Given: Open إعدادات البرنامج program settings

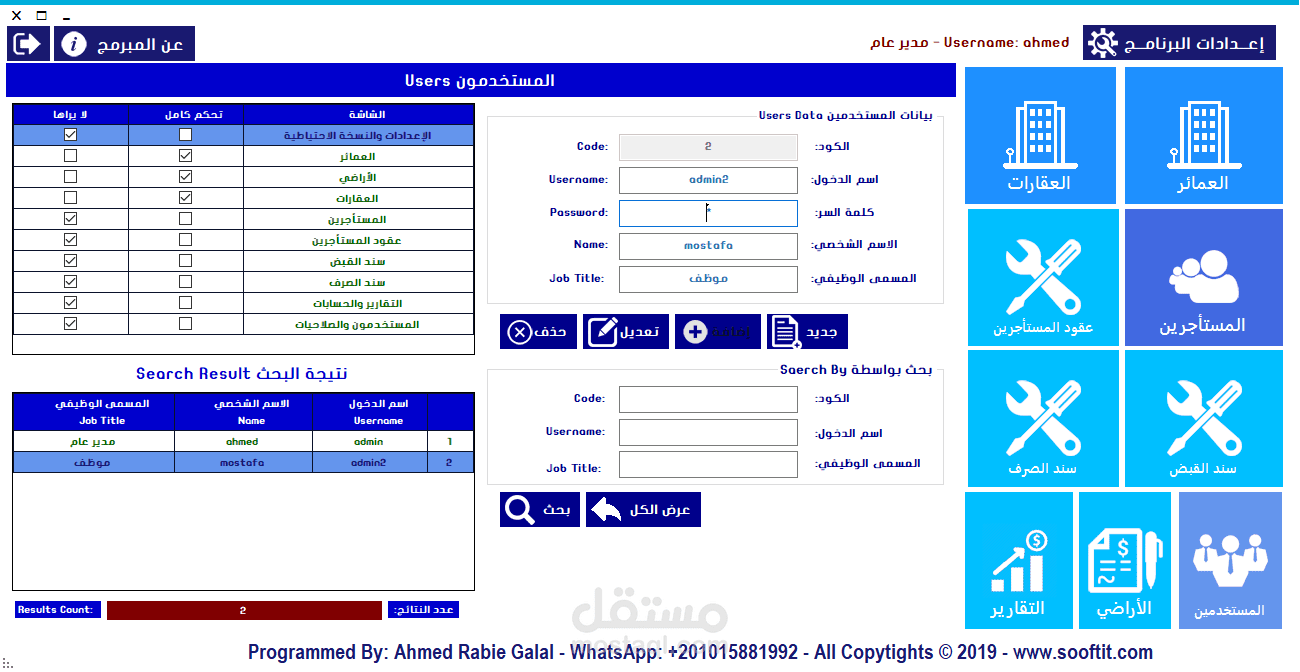Looking at the screenshot, I should [x=1179, y=43].
